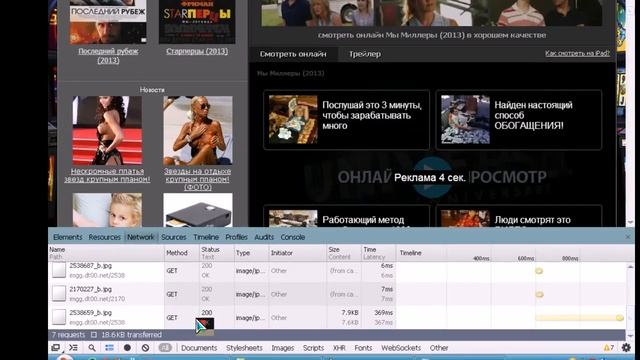This screenshot has height=360, width=640.
Task: Toggle small resource rows icon
Action: point(109,348)
